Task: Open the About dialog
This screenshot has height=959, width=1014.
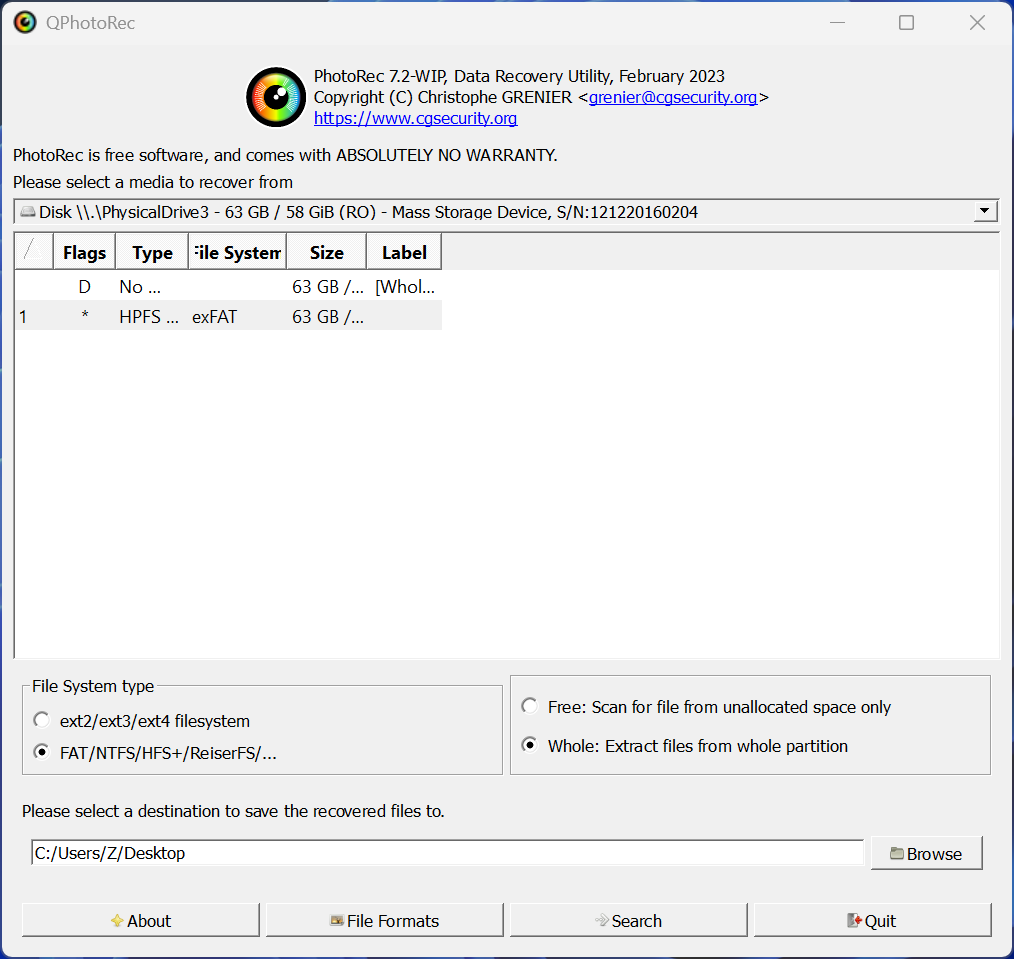Action: click(140, 920)
